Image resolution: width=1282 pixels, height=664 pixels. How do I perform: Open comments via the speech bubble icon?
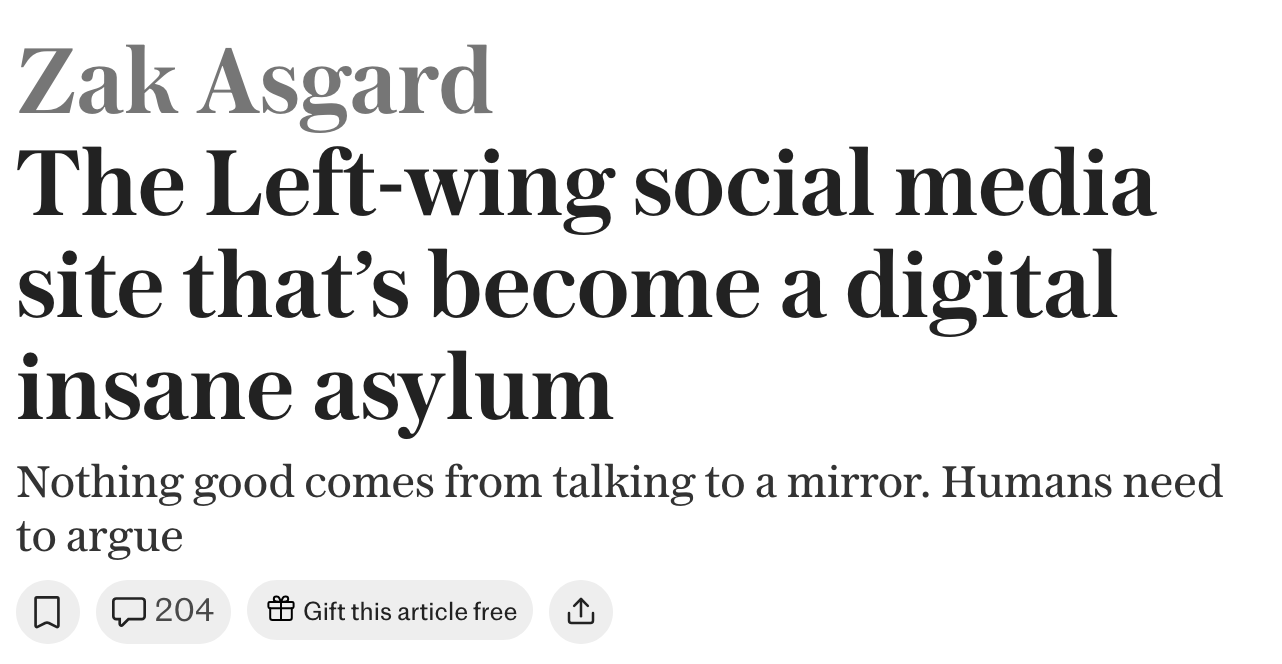tap(129, 611)
